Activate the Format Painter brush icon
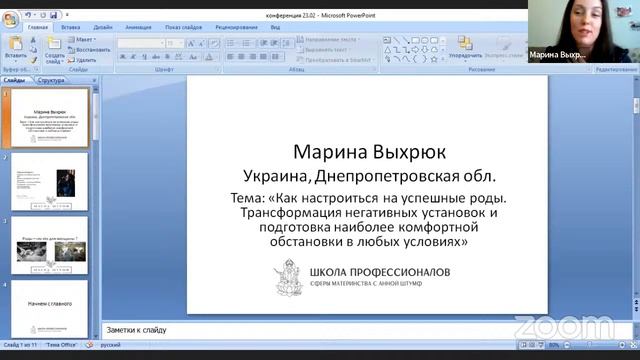Image resolution: width=640 pixels, height=360 pixels. pos(33,60)
